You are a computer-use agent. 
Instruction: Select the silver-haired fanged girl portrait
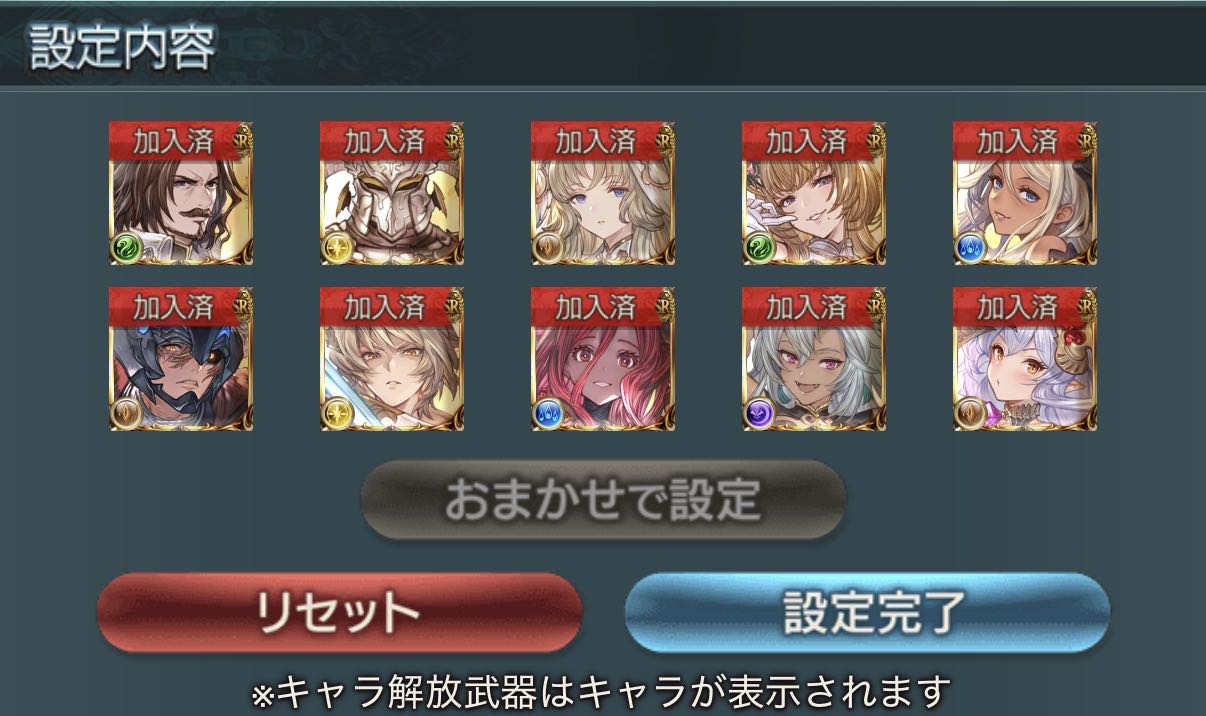(814, 359)
